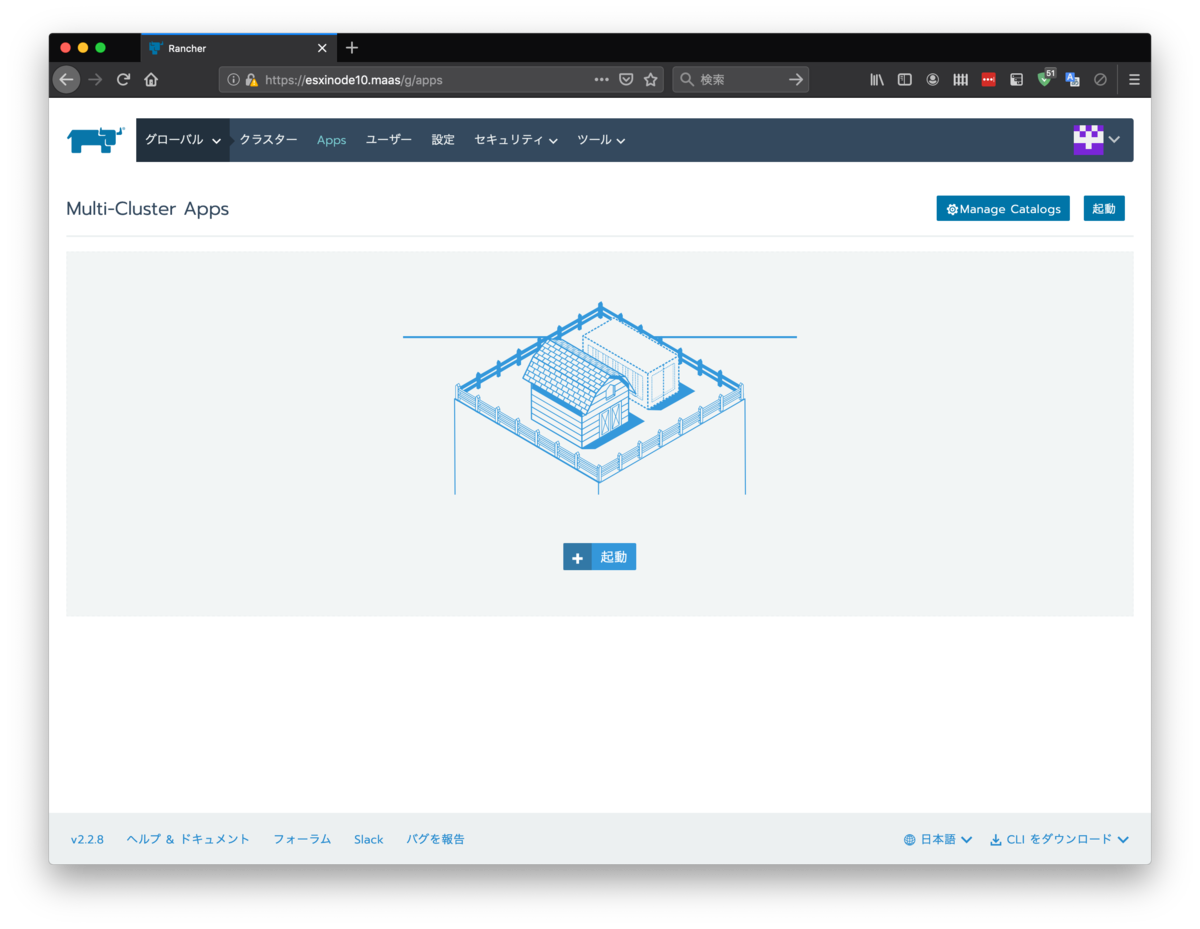Open the Firefox account icon
This screenshot has height=929, width=1200.
point(932,79)
